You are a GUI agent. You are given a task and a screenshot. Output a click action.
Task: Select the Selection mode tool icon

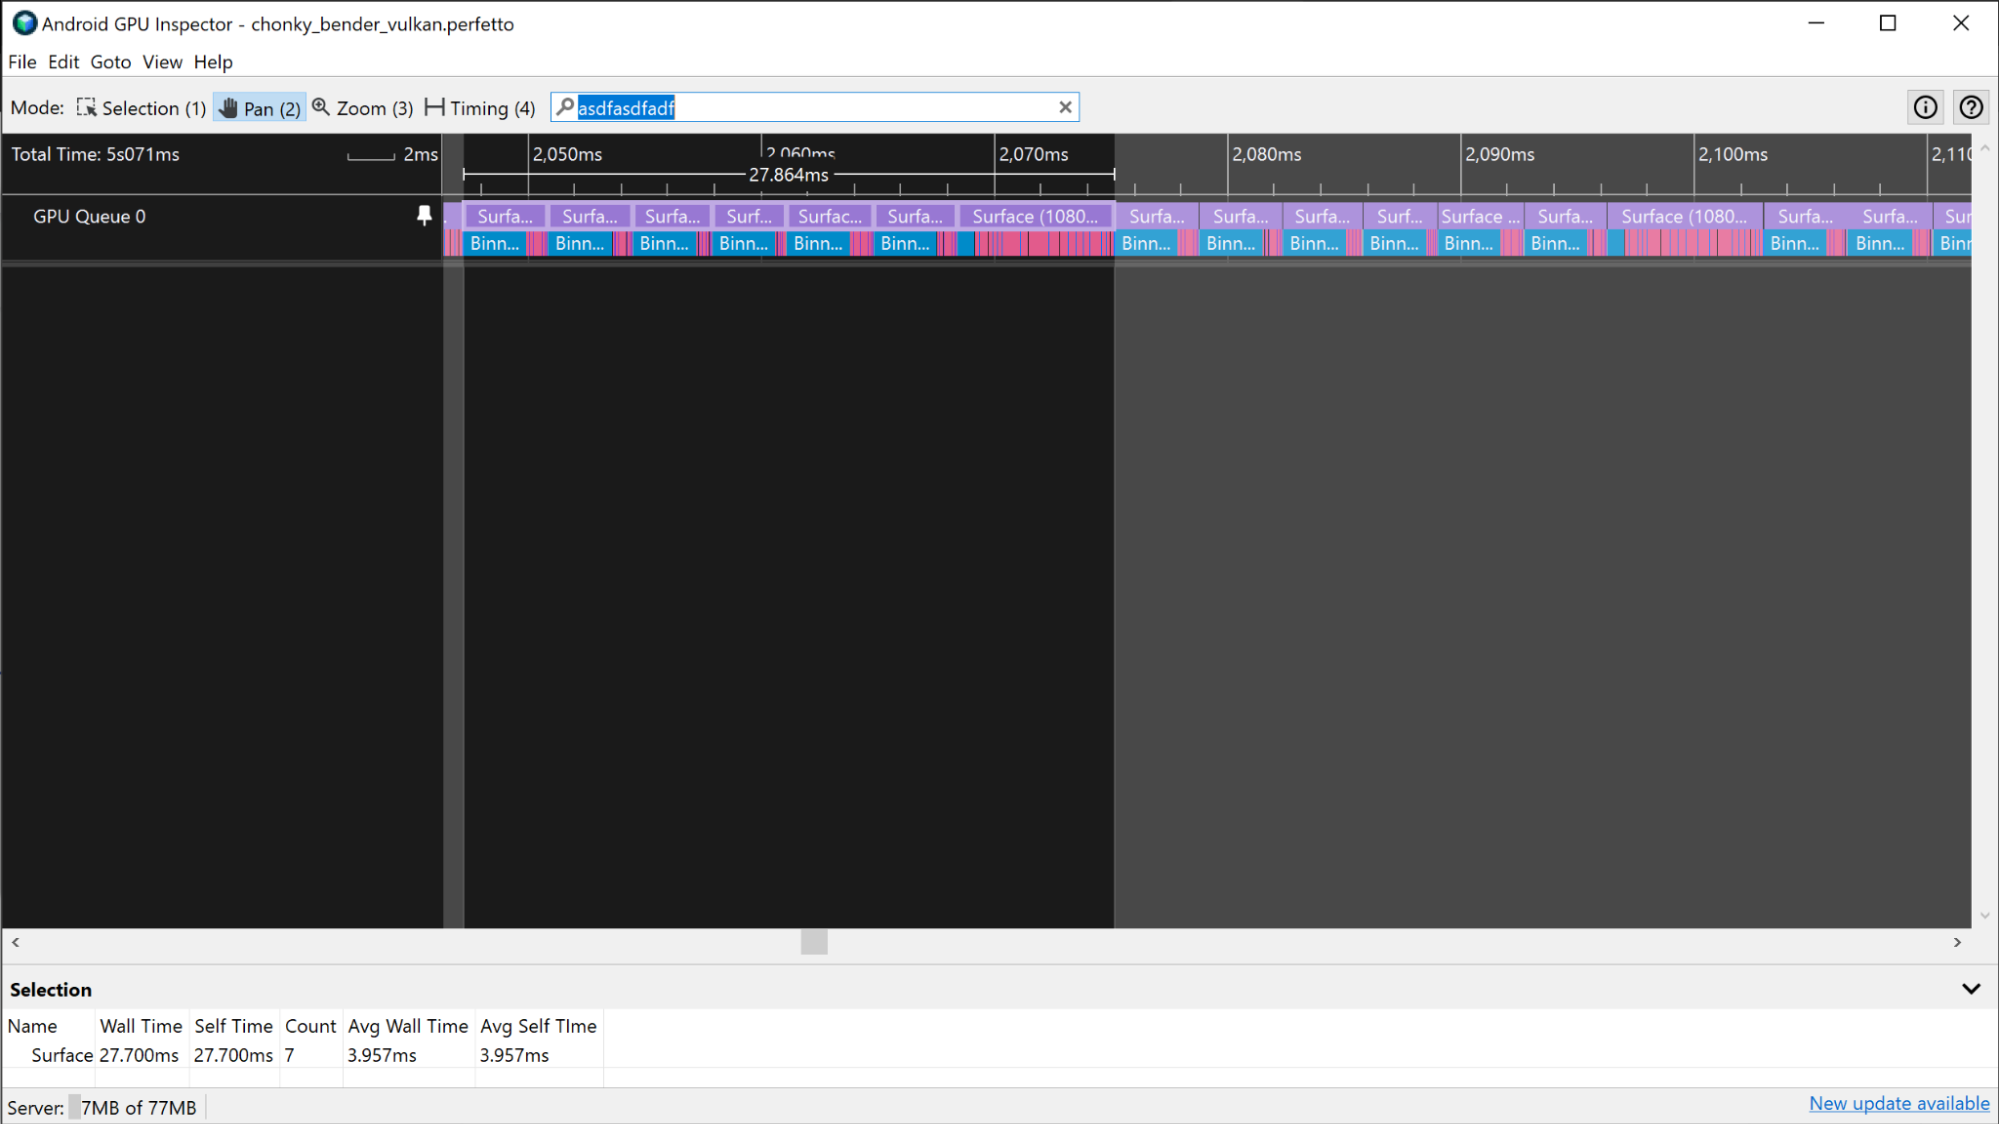(87, 107)
